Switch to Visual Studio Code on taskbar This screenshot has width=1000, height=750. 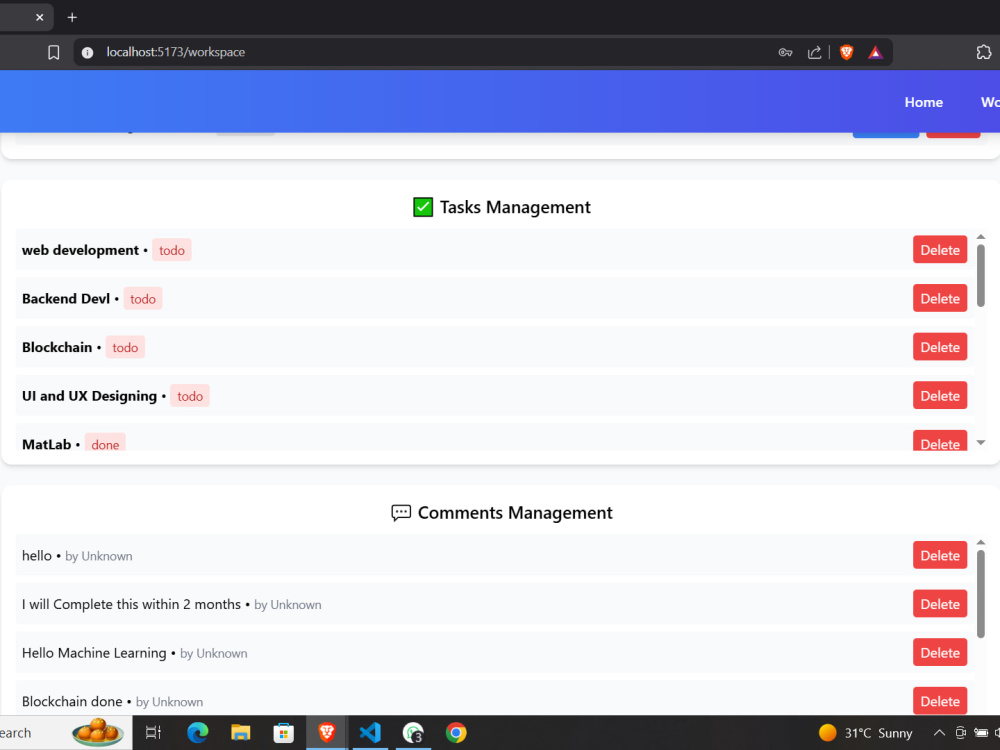click(x=370, y=733)
